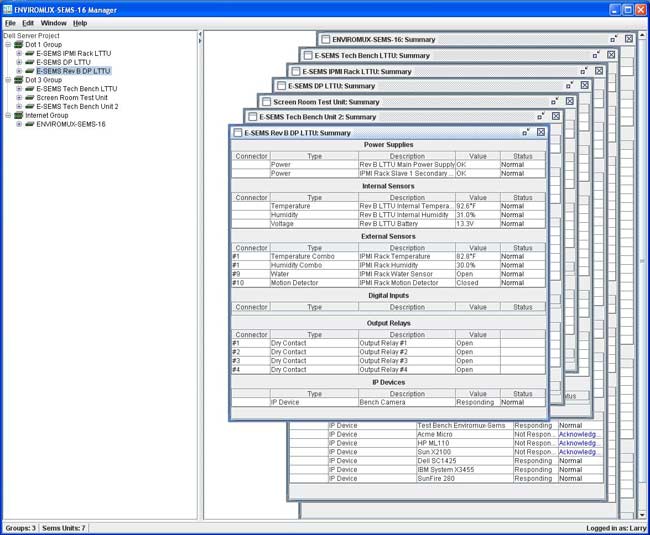Open the Window menu
650x535 pixels.
click(x=53, y=22)
